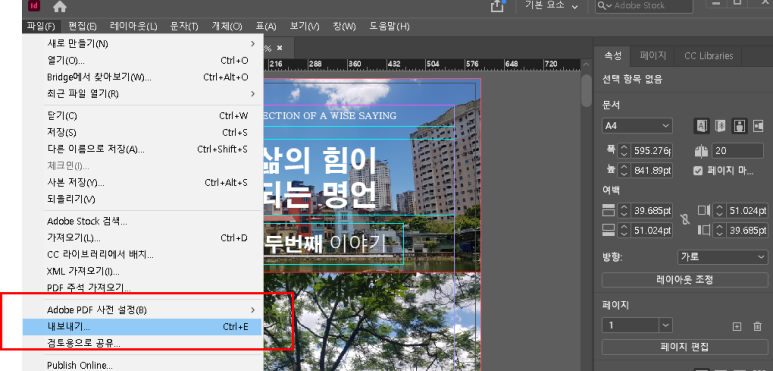
Task: Open the 창(W) menu
Action: [x=344, y=26]
